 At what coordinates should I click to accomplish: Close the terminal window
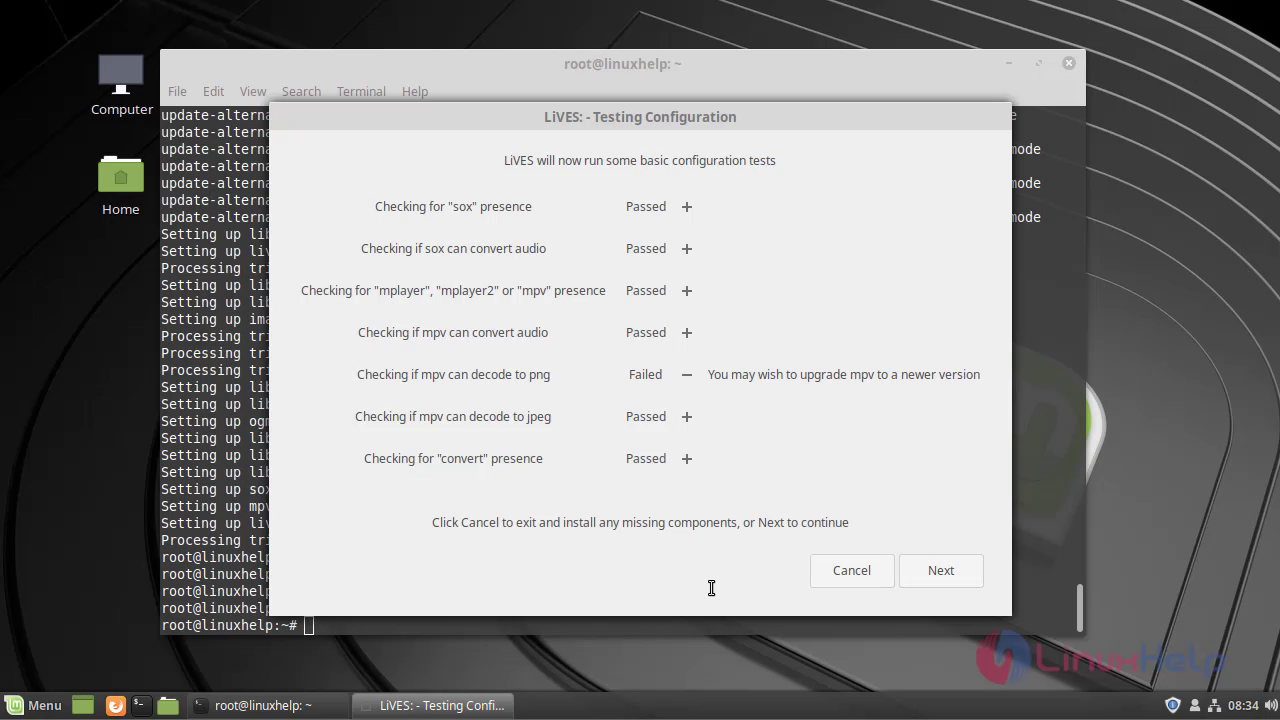pyautogui.click(x=1068, y=63)
